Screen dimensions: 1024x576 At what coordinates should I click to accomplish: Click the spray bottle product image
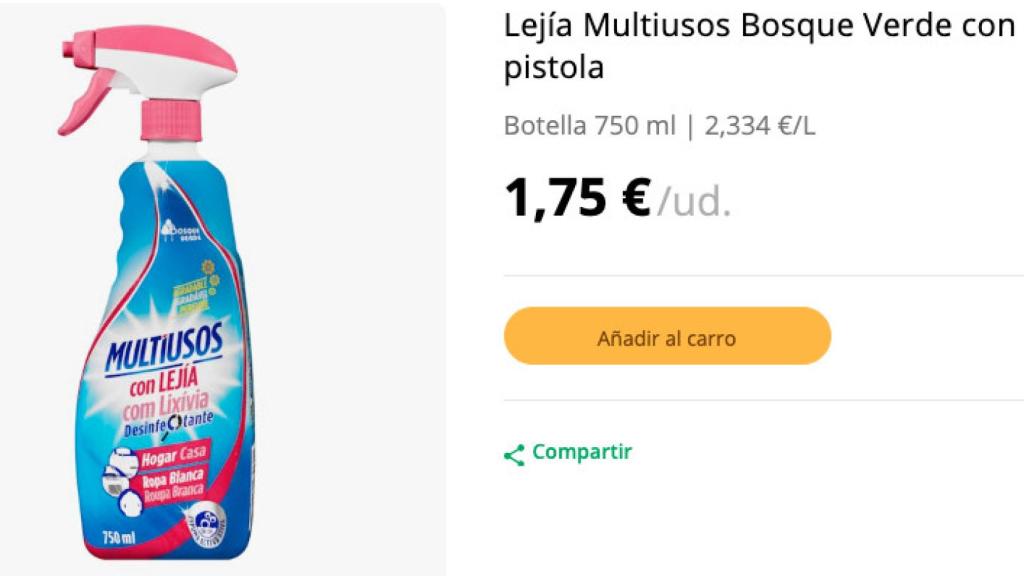coord(160,300)
